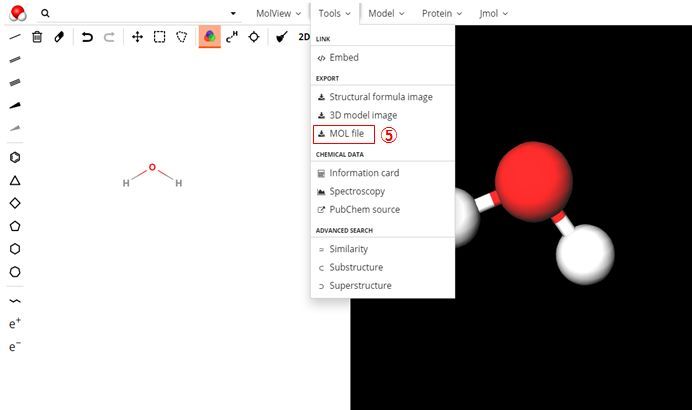
Task: Toggle the atom color mode button
Action: 209,37
